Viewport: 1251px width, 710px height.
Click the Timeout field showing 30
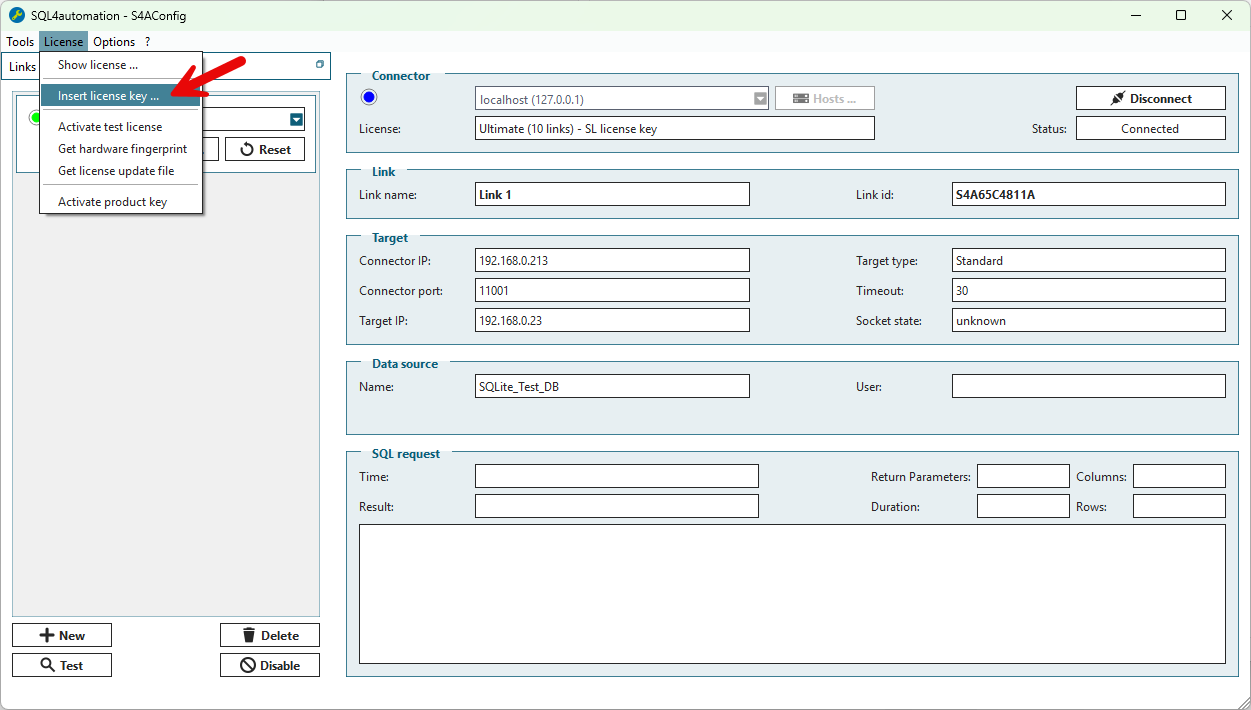coord(1089,290)
